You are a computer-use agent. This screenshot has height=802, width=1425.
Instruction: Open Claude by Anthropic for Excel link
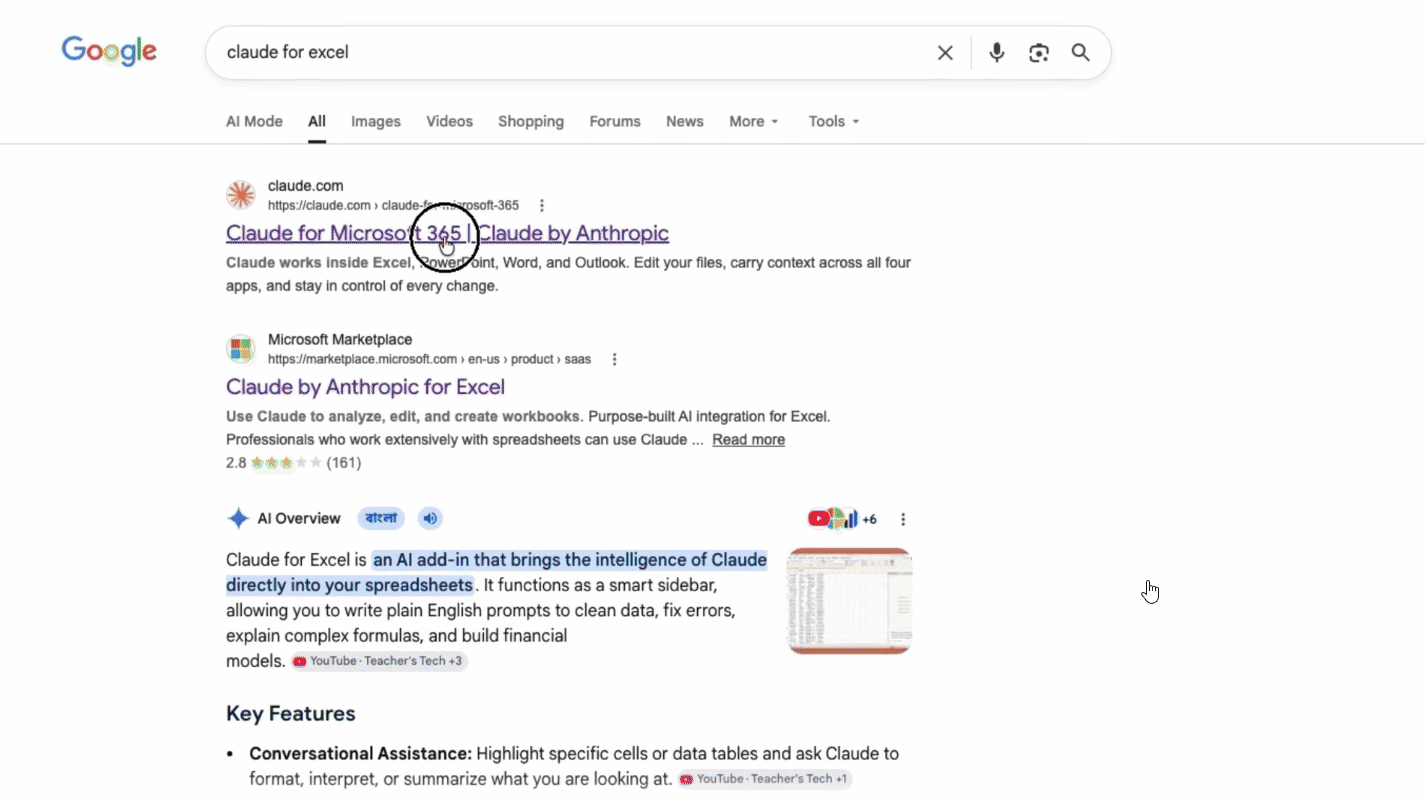365,387
